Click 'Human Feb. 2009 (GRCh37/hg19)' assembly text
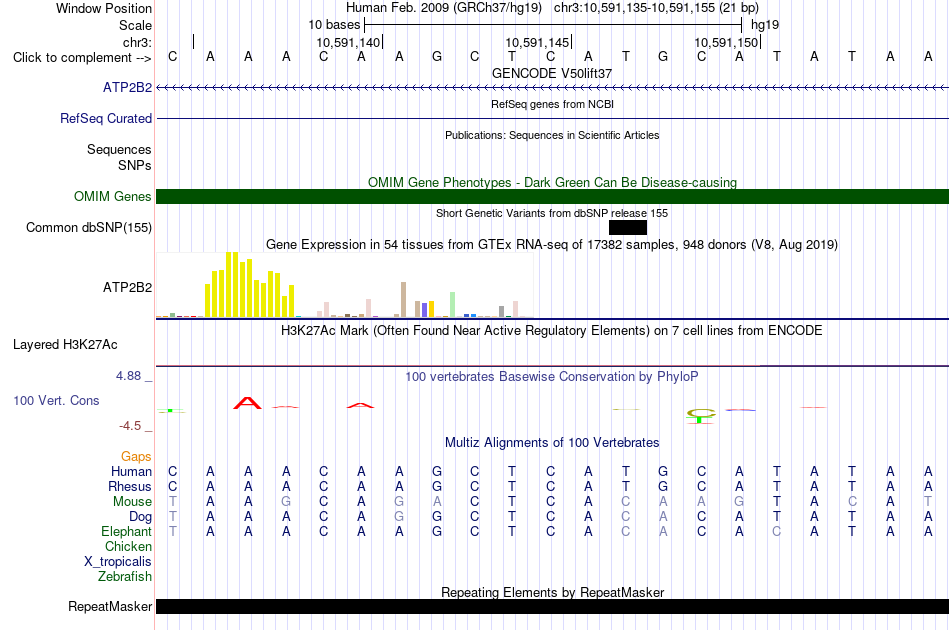This screenshot has height=630, width=950. (443, 8)
